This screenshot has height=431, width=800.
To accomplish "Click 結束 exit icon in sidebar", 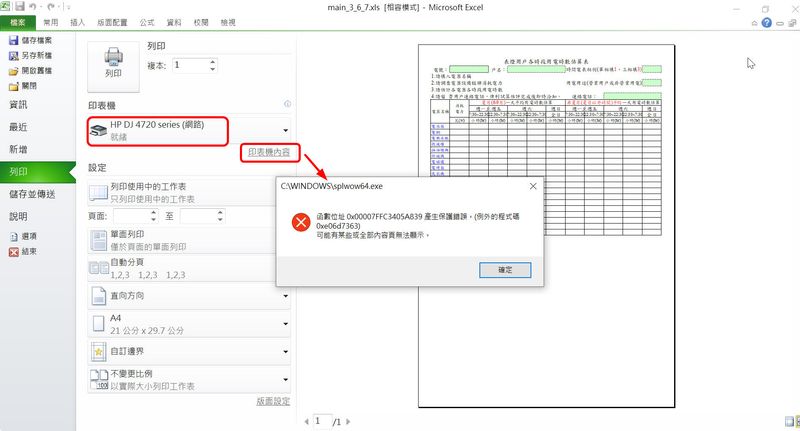I will [x=13, y=251].
